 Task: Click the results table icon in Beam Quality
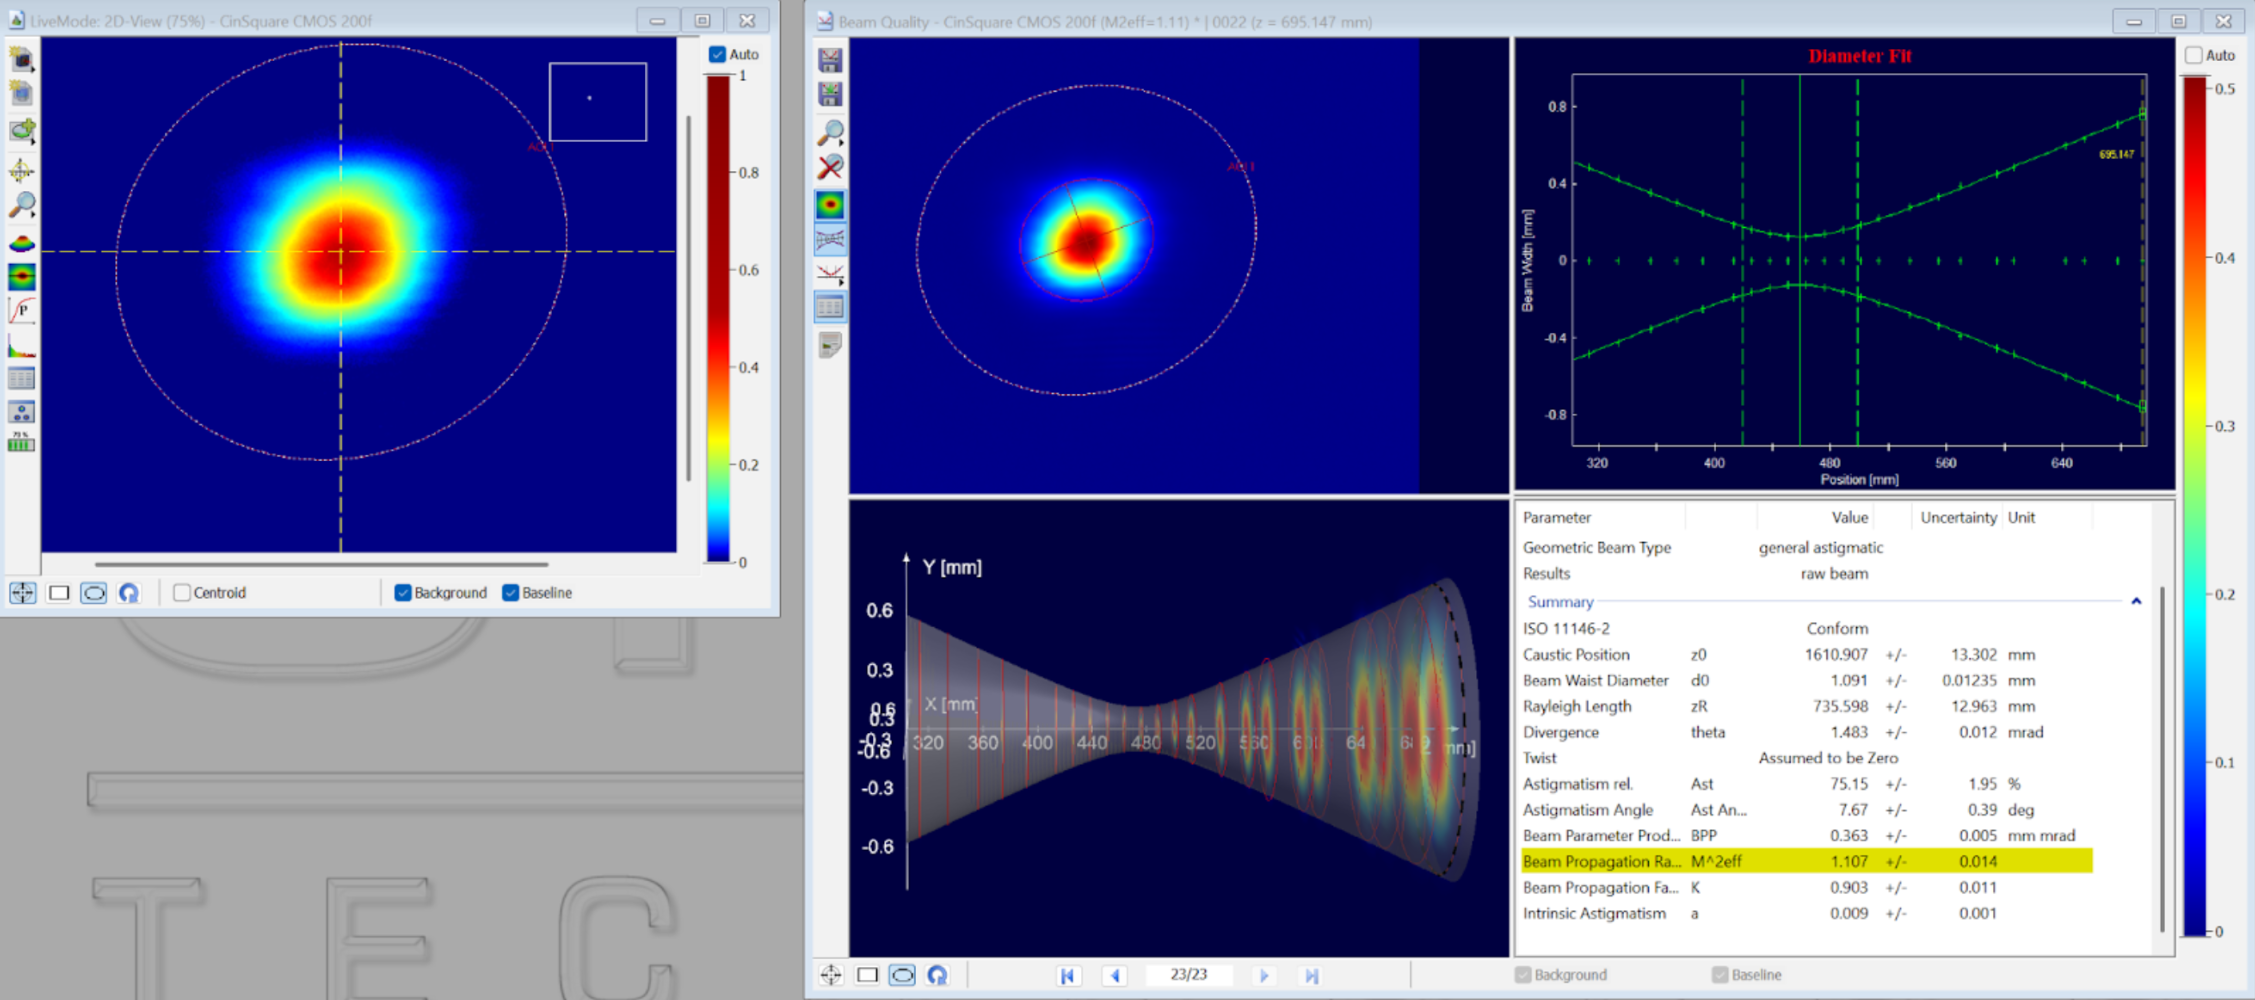830,307
